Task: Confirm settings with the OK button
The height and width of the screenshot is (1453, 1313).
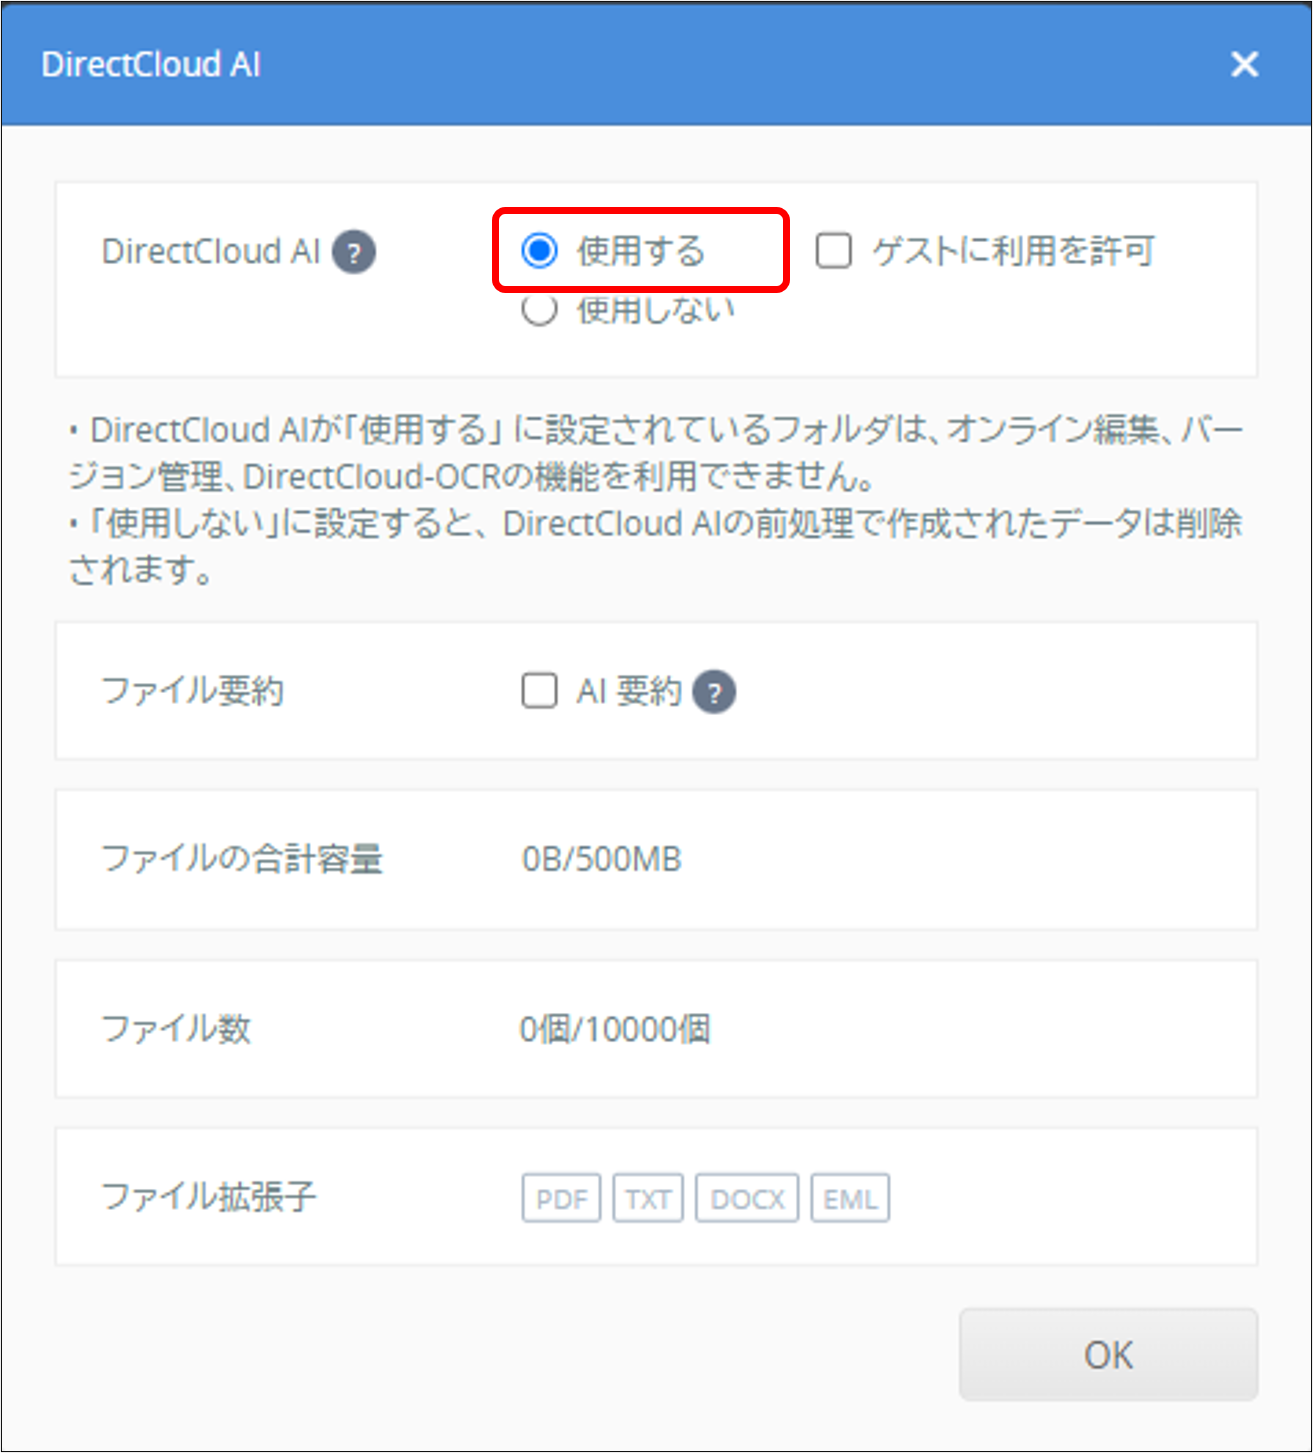Action: (1108, 1354)
